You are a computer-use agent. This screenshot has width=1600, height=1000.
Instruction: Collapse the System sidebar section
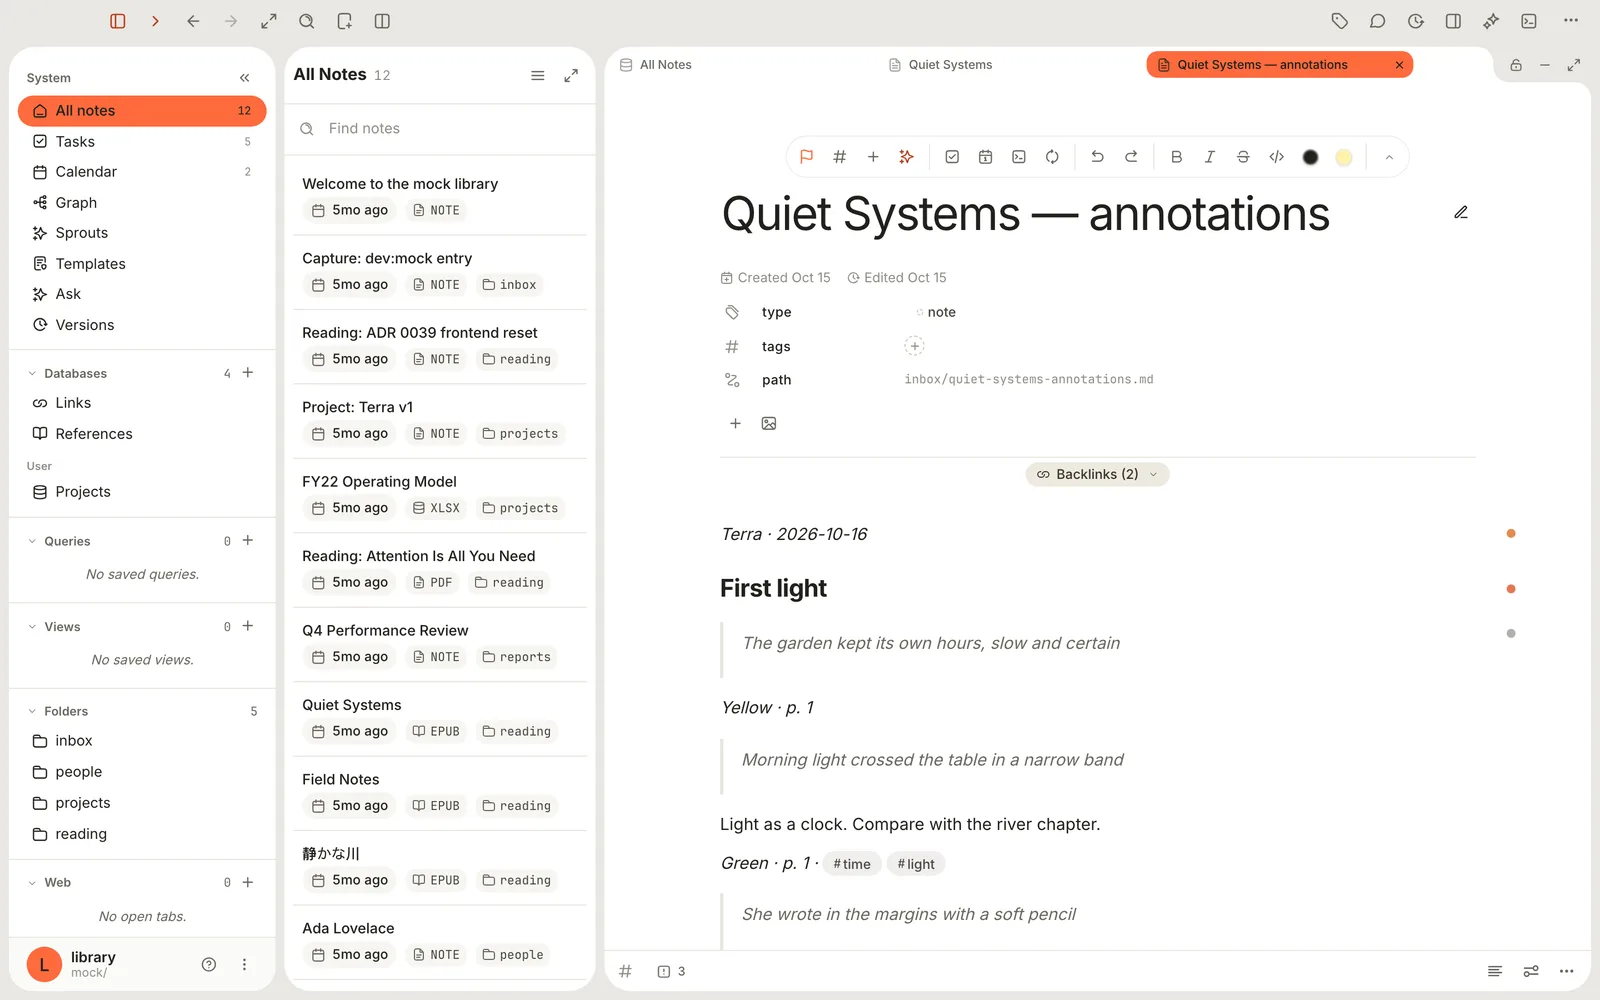coord(244,78)
